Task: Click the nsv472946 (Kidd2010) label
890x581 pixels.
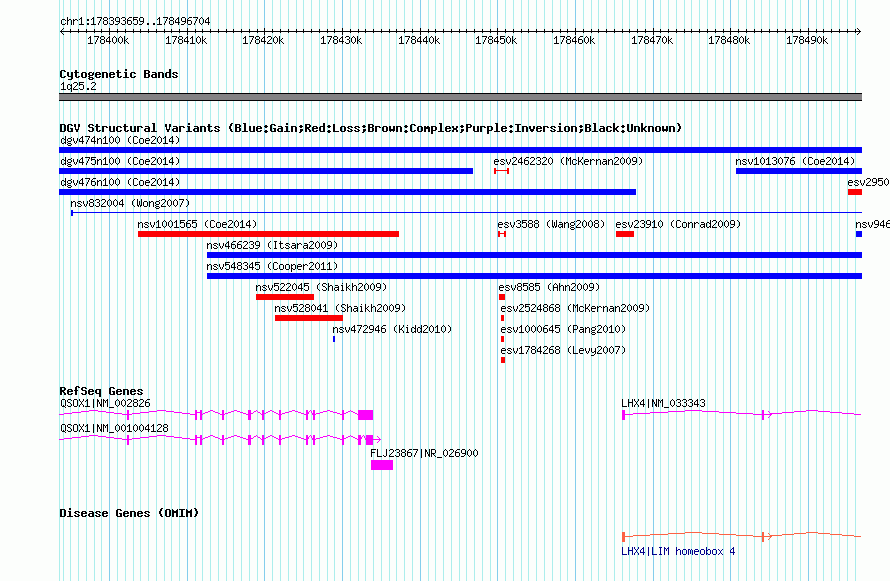Action: point(392,329)
